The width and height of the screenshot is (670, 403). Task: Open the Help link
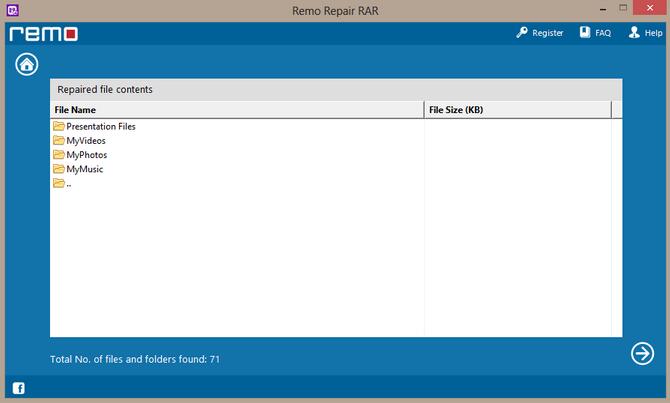pyautogui.click(x=653, y=33)
